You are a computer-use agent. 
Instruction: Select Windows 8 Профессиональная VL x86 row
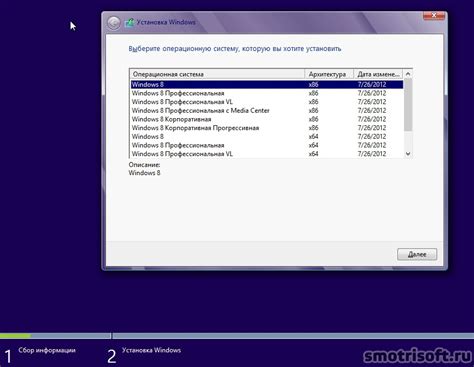[x=267, y=102]
